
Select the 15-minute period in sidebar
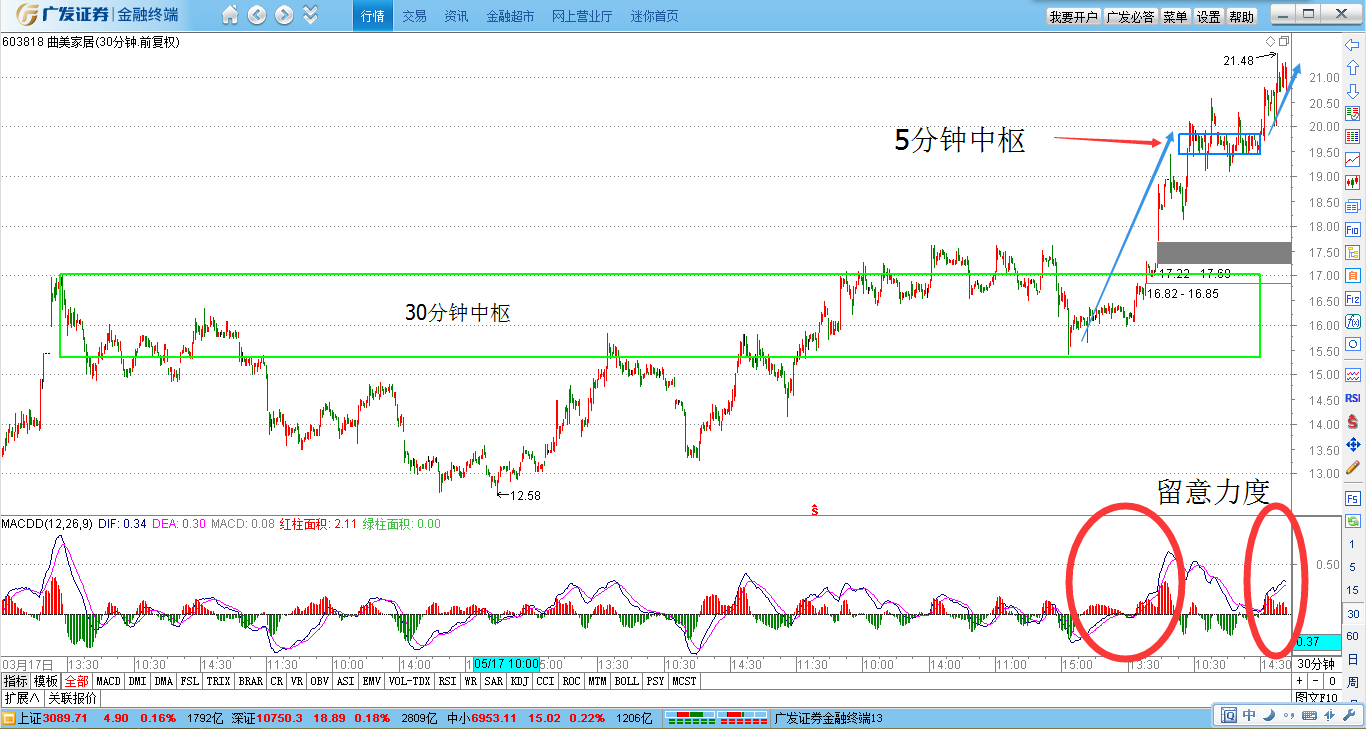(x=1353, y=590)
